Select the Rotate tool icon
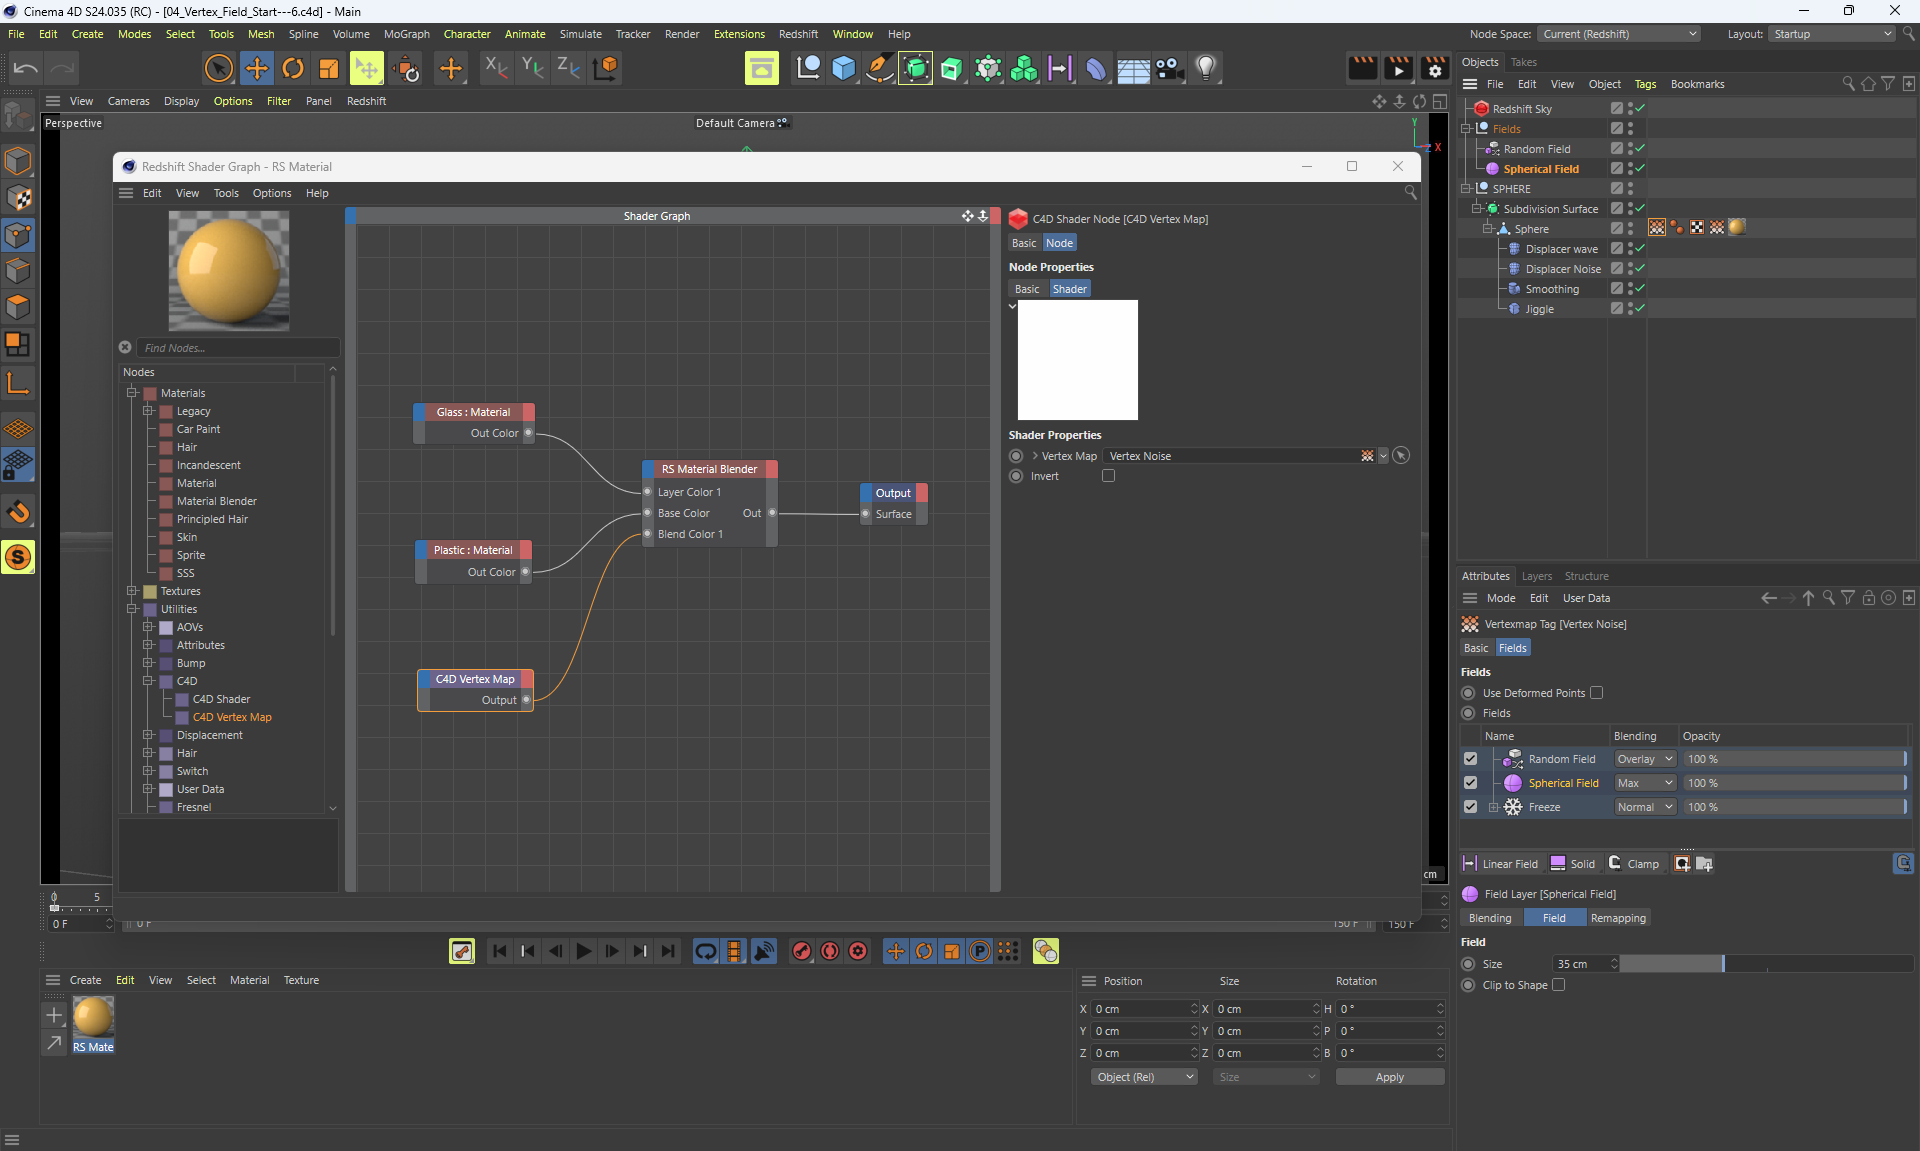The image size is (1920, 1151). (x=292, y=68)
